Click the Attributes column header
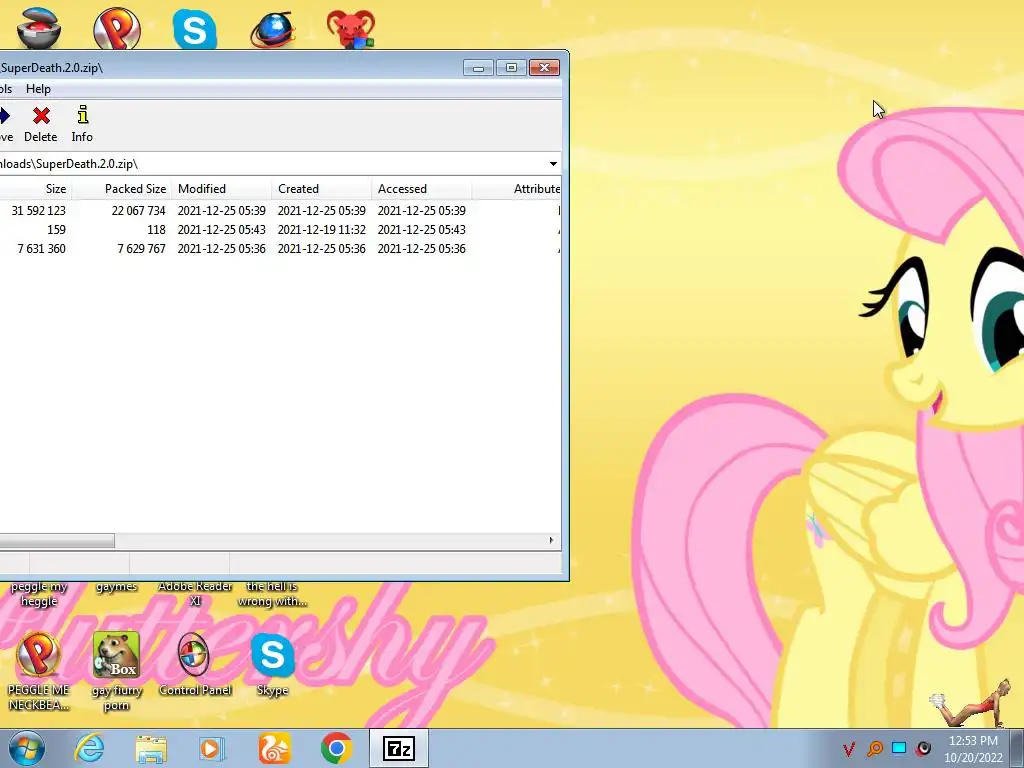1024x768 pixels. point(517,189)
